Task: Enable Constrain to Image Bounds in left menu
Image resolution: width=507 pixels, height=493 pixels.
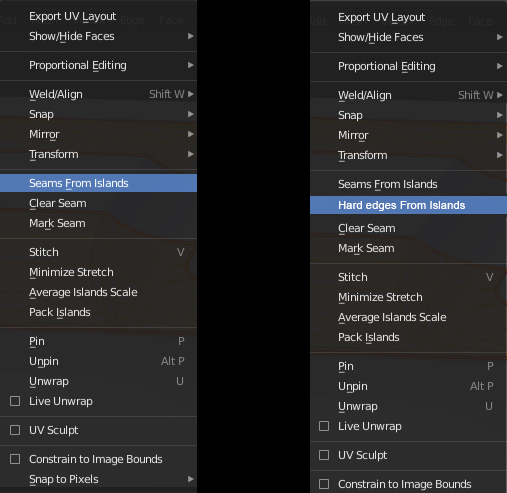Action: [x=15, y=459]
